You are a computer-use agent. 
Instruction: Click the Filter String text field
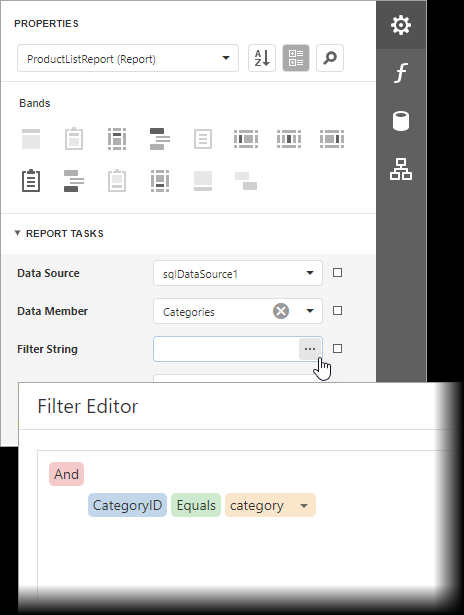pyautogui.click(x=226, y=349)
